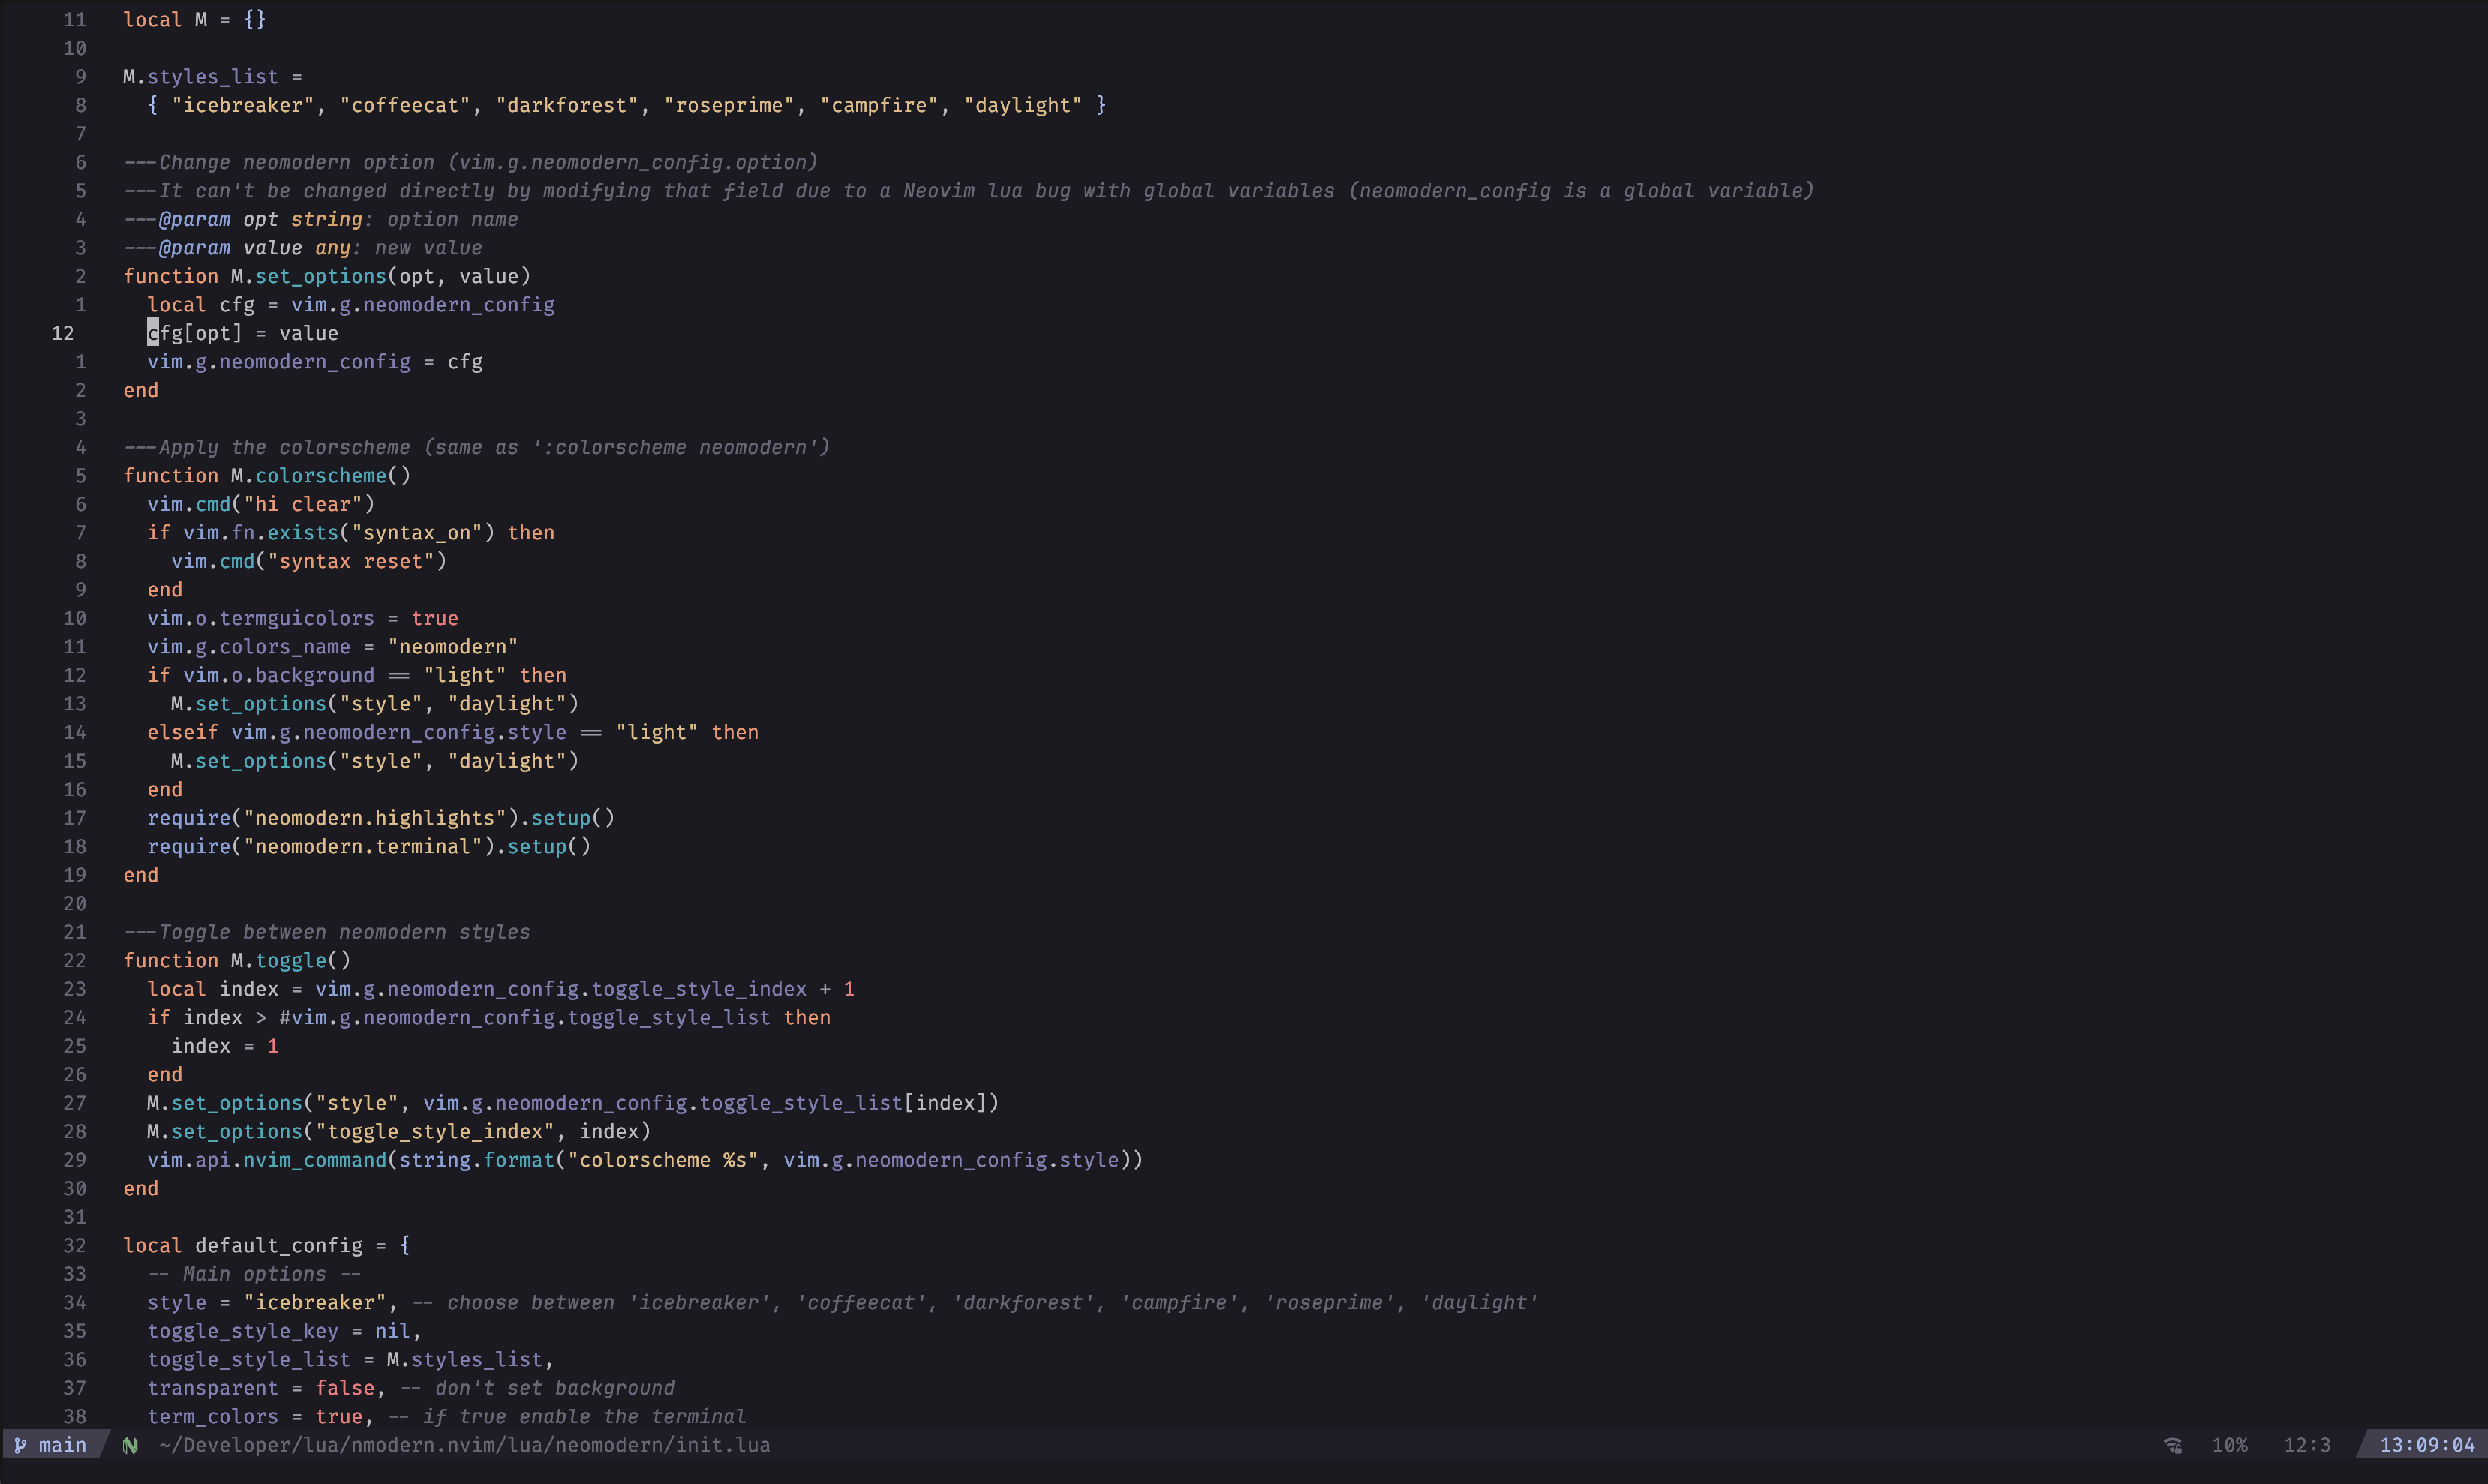Viewport: 2488px width, 1484px height.
Task: Click M.set_options("toggle_style_index", index) line
Action: tap(399, 1131)
